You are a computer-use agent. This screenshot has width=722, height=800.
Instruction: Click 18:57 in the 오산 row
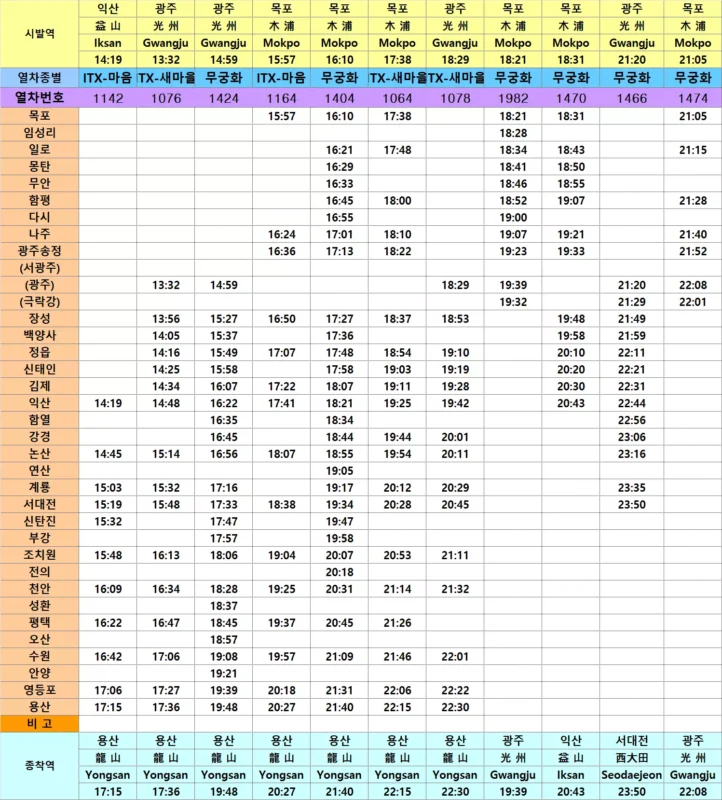pos(223,640)
